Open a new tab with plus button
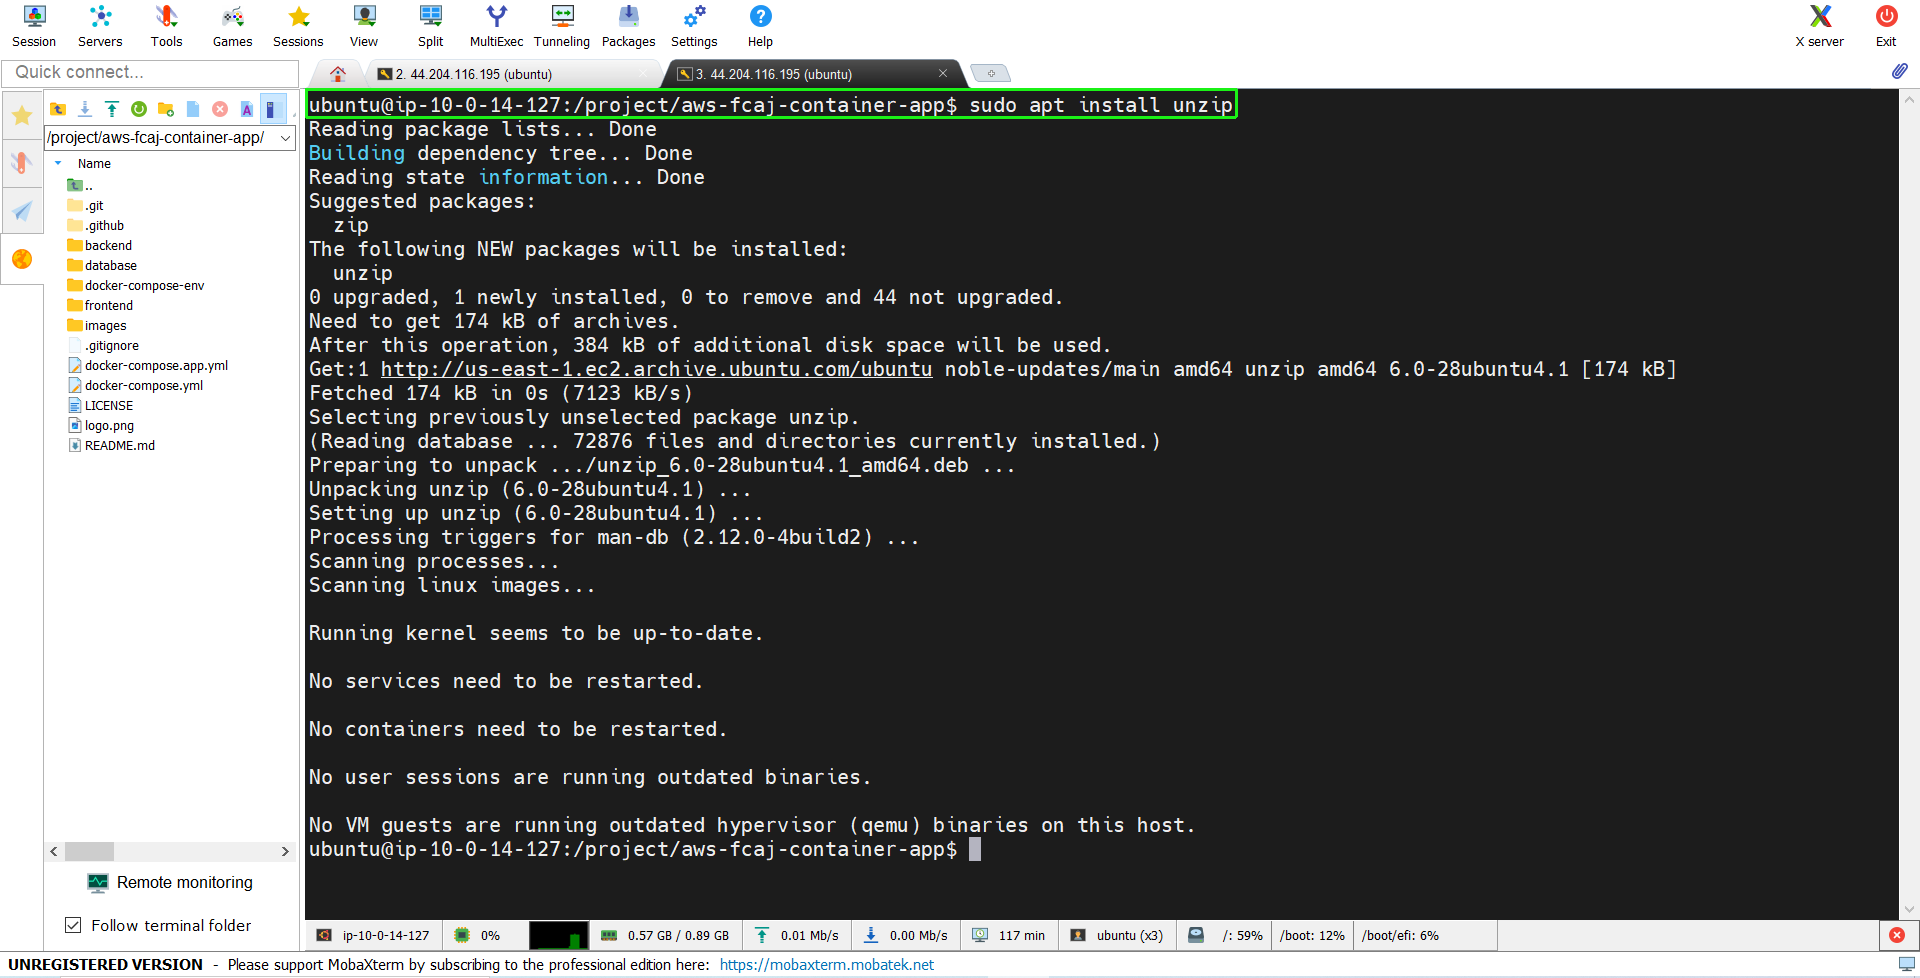The width and height of the screenshot is (1920, 978). pos(991,74)
